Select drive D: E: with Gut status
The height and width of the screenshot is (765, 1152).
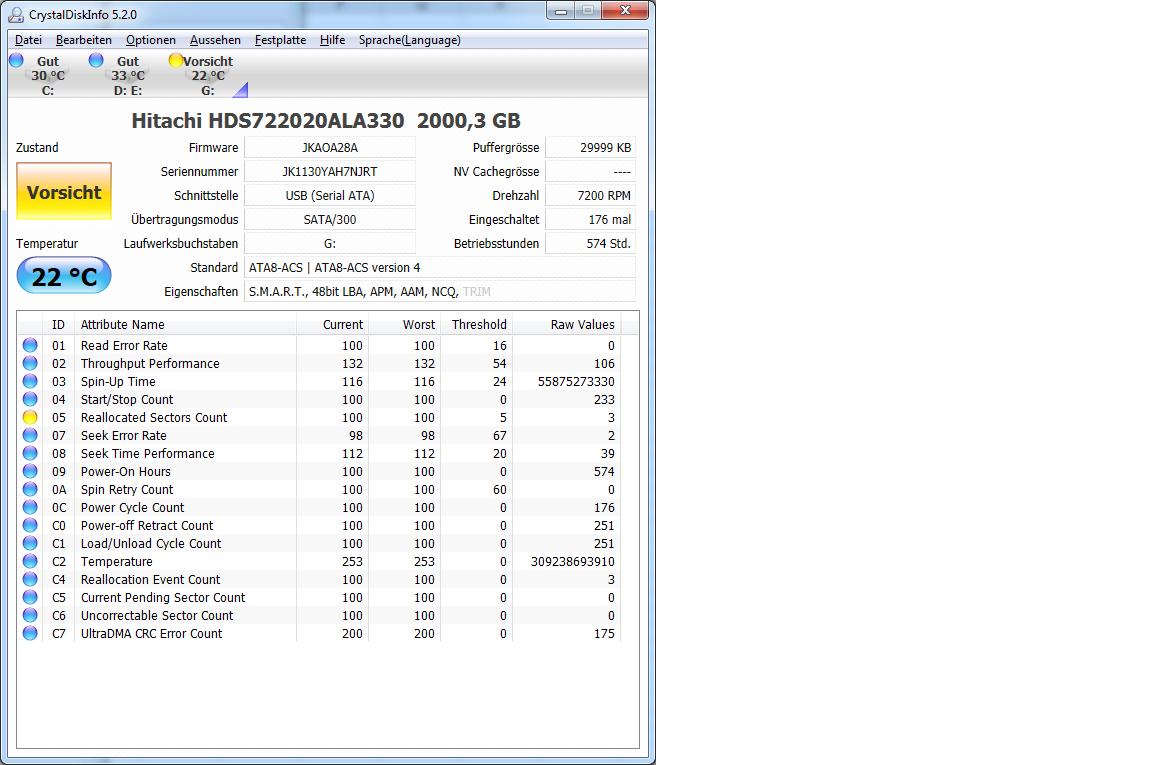(x=128, y=76)
